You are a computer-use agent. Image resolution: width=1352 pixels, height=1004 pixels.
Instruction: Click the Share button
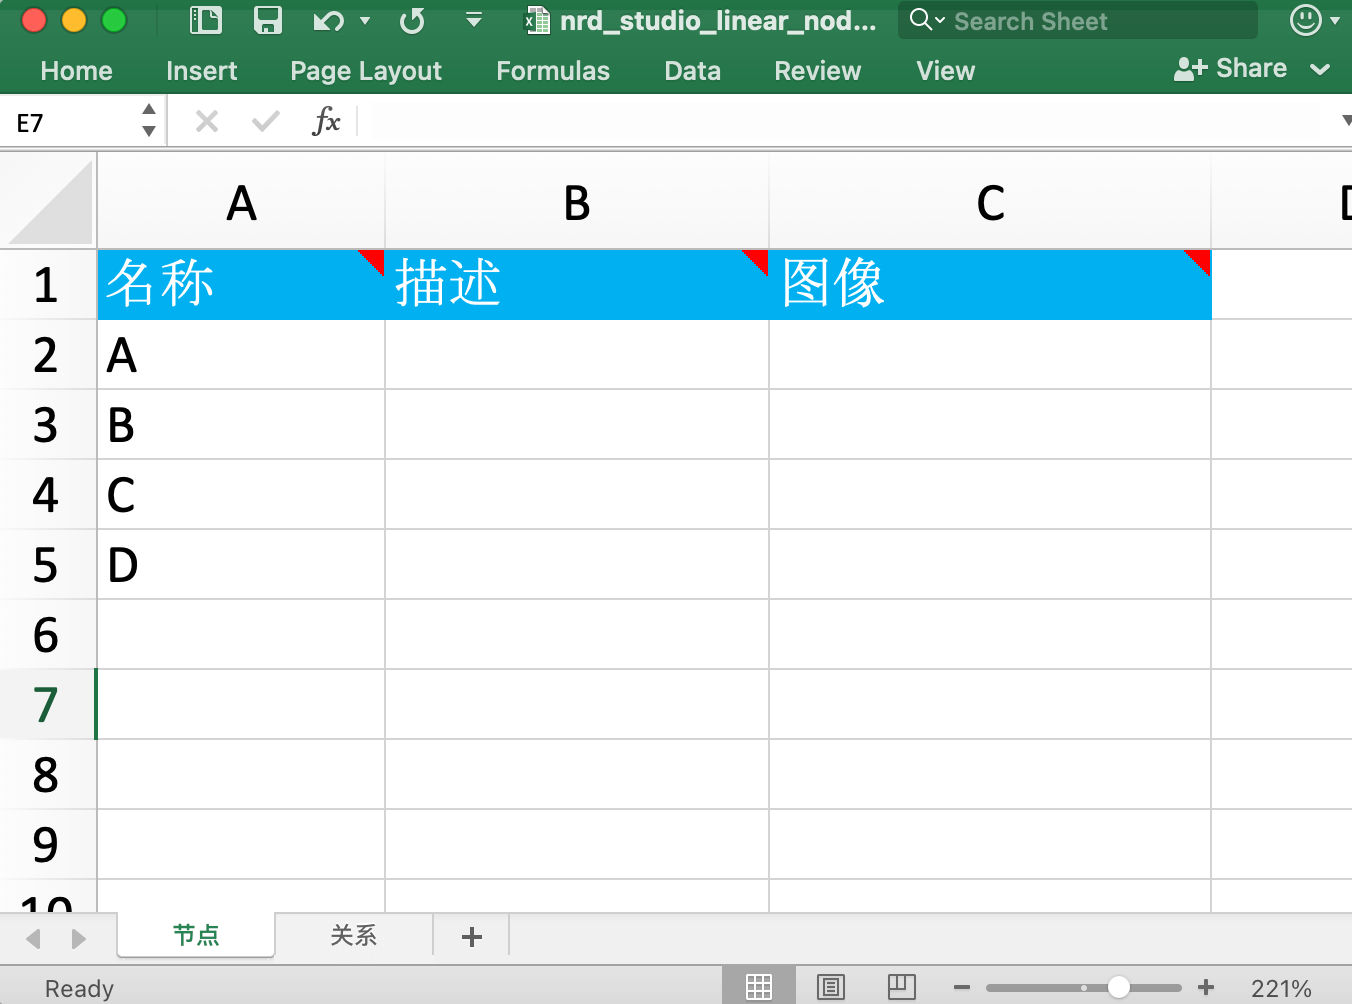click(x=1231, y=68)
